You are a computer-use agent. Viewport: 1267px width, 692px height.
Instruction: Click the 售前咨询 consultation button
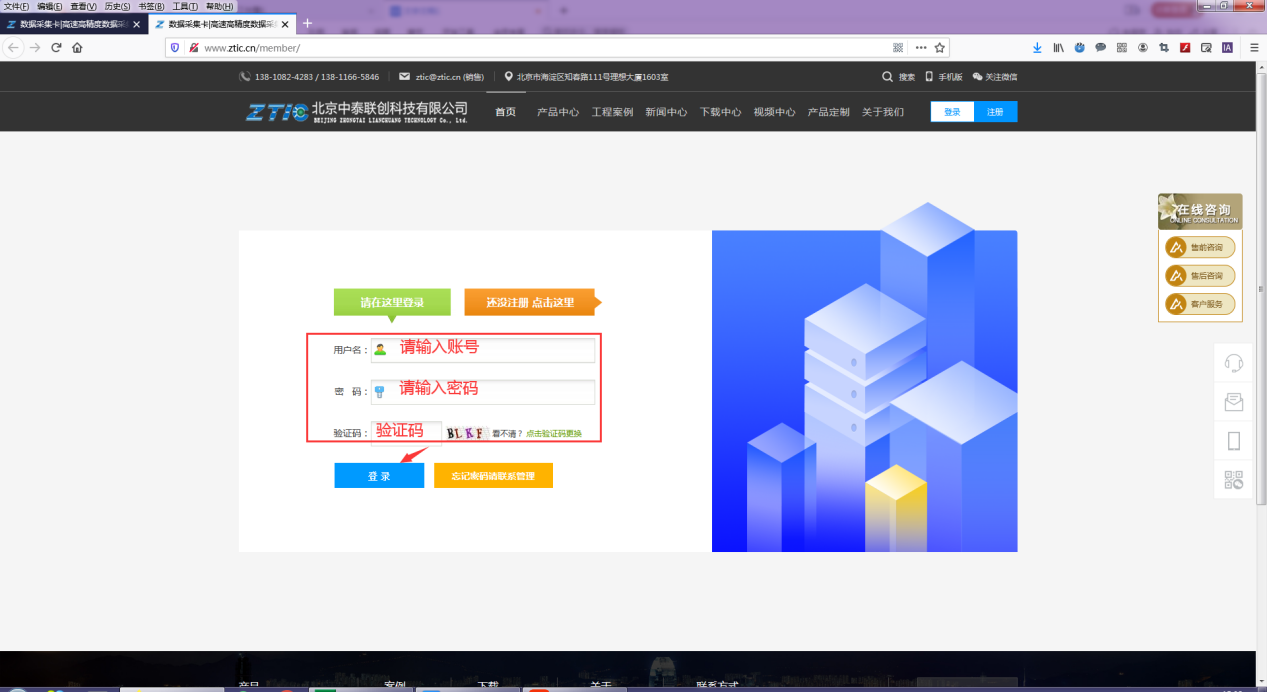click(x=1200, y=247)
